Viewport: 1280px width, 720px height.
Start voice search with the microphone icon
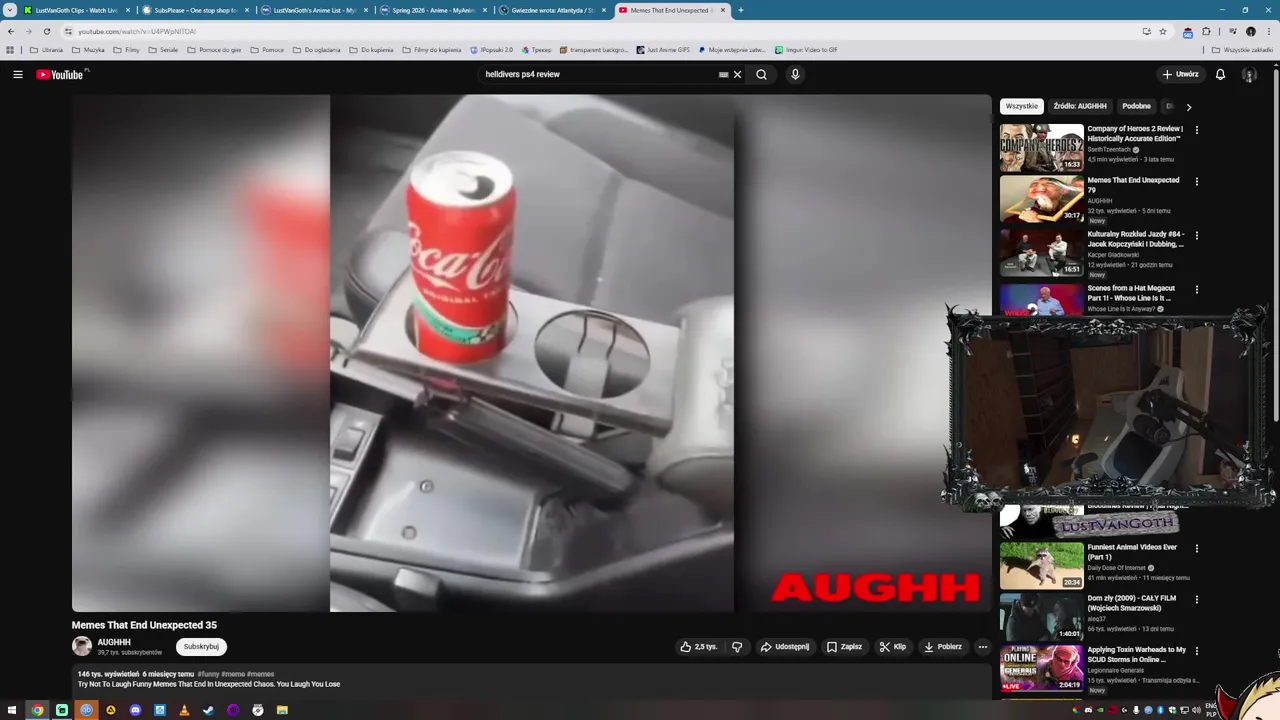click(795, 74)
